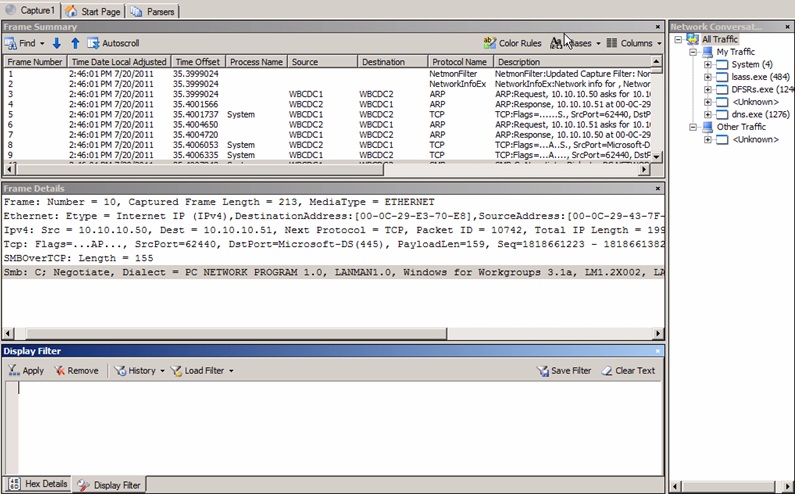This screenshot has height=494, width=795.
Task: Select lsass.exe (484) conversation
Action: point(761,77)
